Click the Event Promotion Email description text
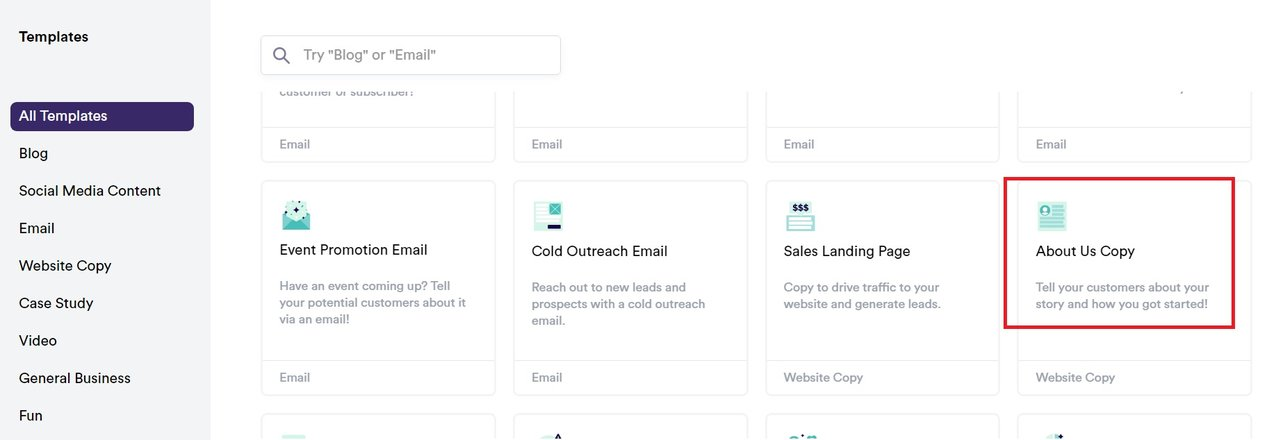 [x=373, y=302]
